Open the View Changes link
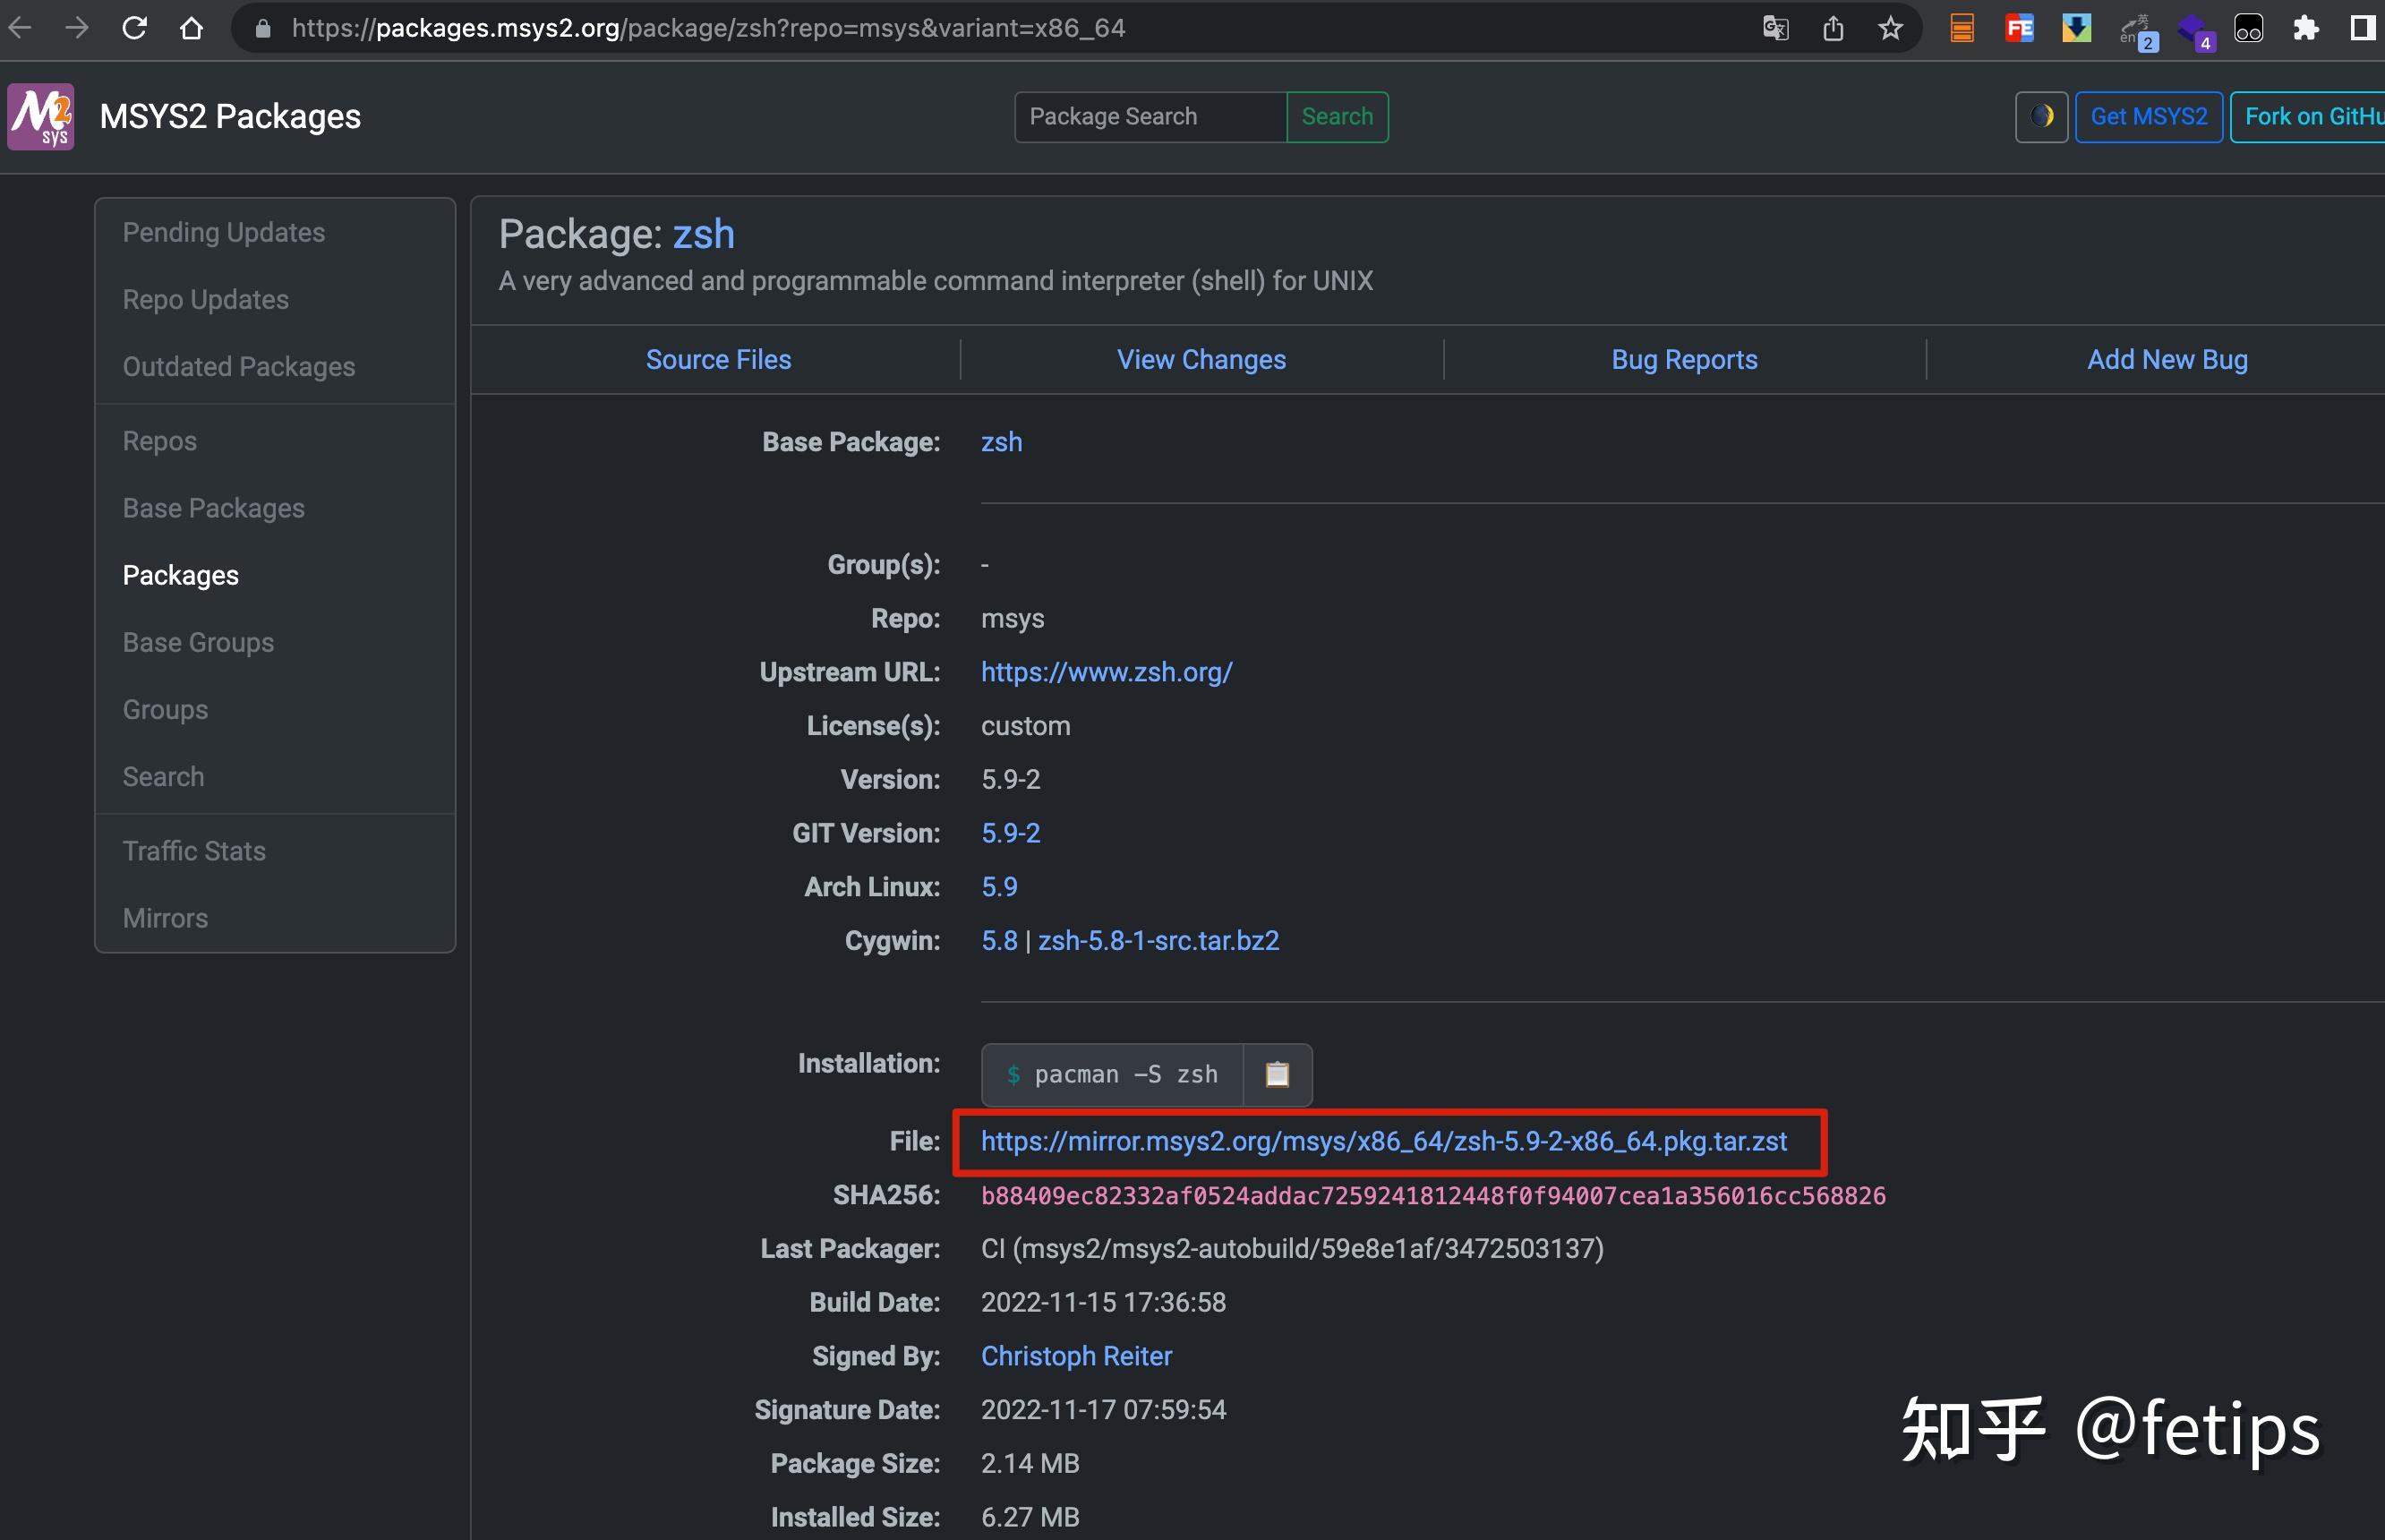Screen dimensions: 2385x1540 tap(1201, 359)
